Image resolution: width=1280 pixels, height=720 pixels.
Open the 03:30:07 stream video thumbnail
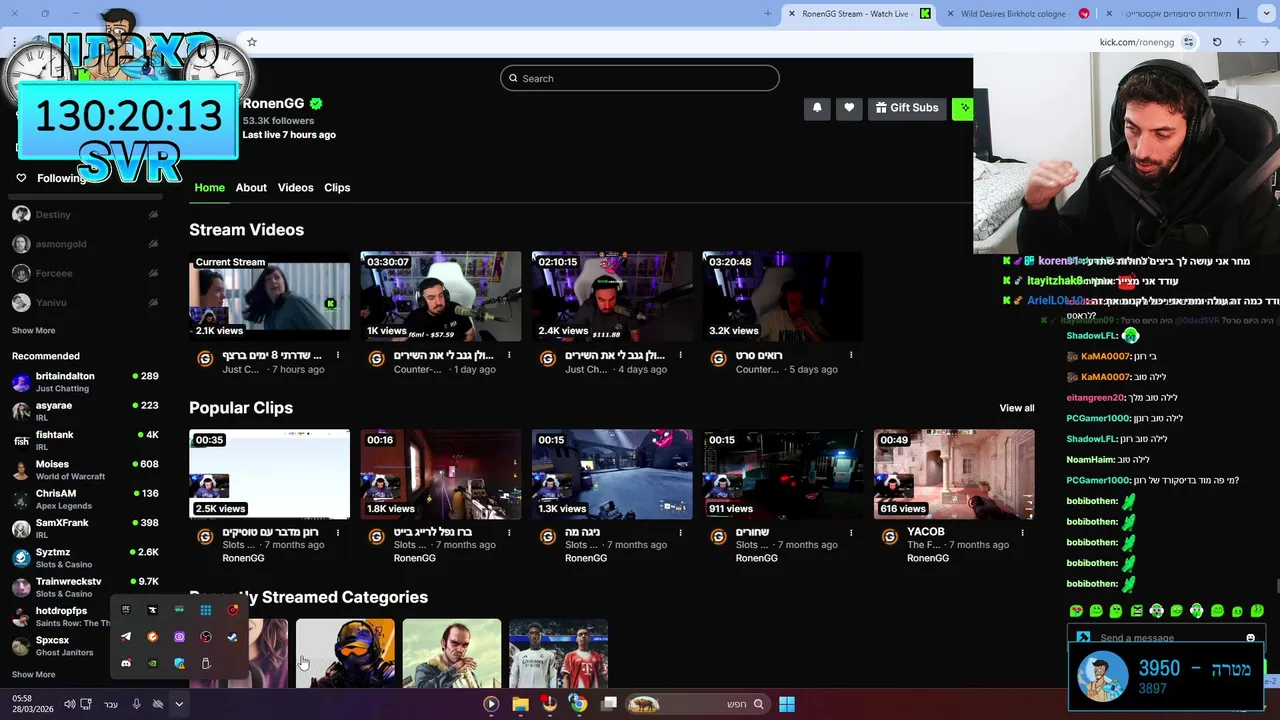pos(441,296)
